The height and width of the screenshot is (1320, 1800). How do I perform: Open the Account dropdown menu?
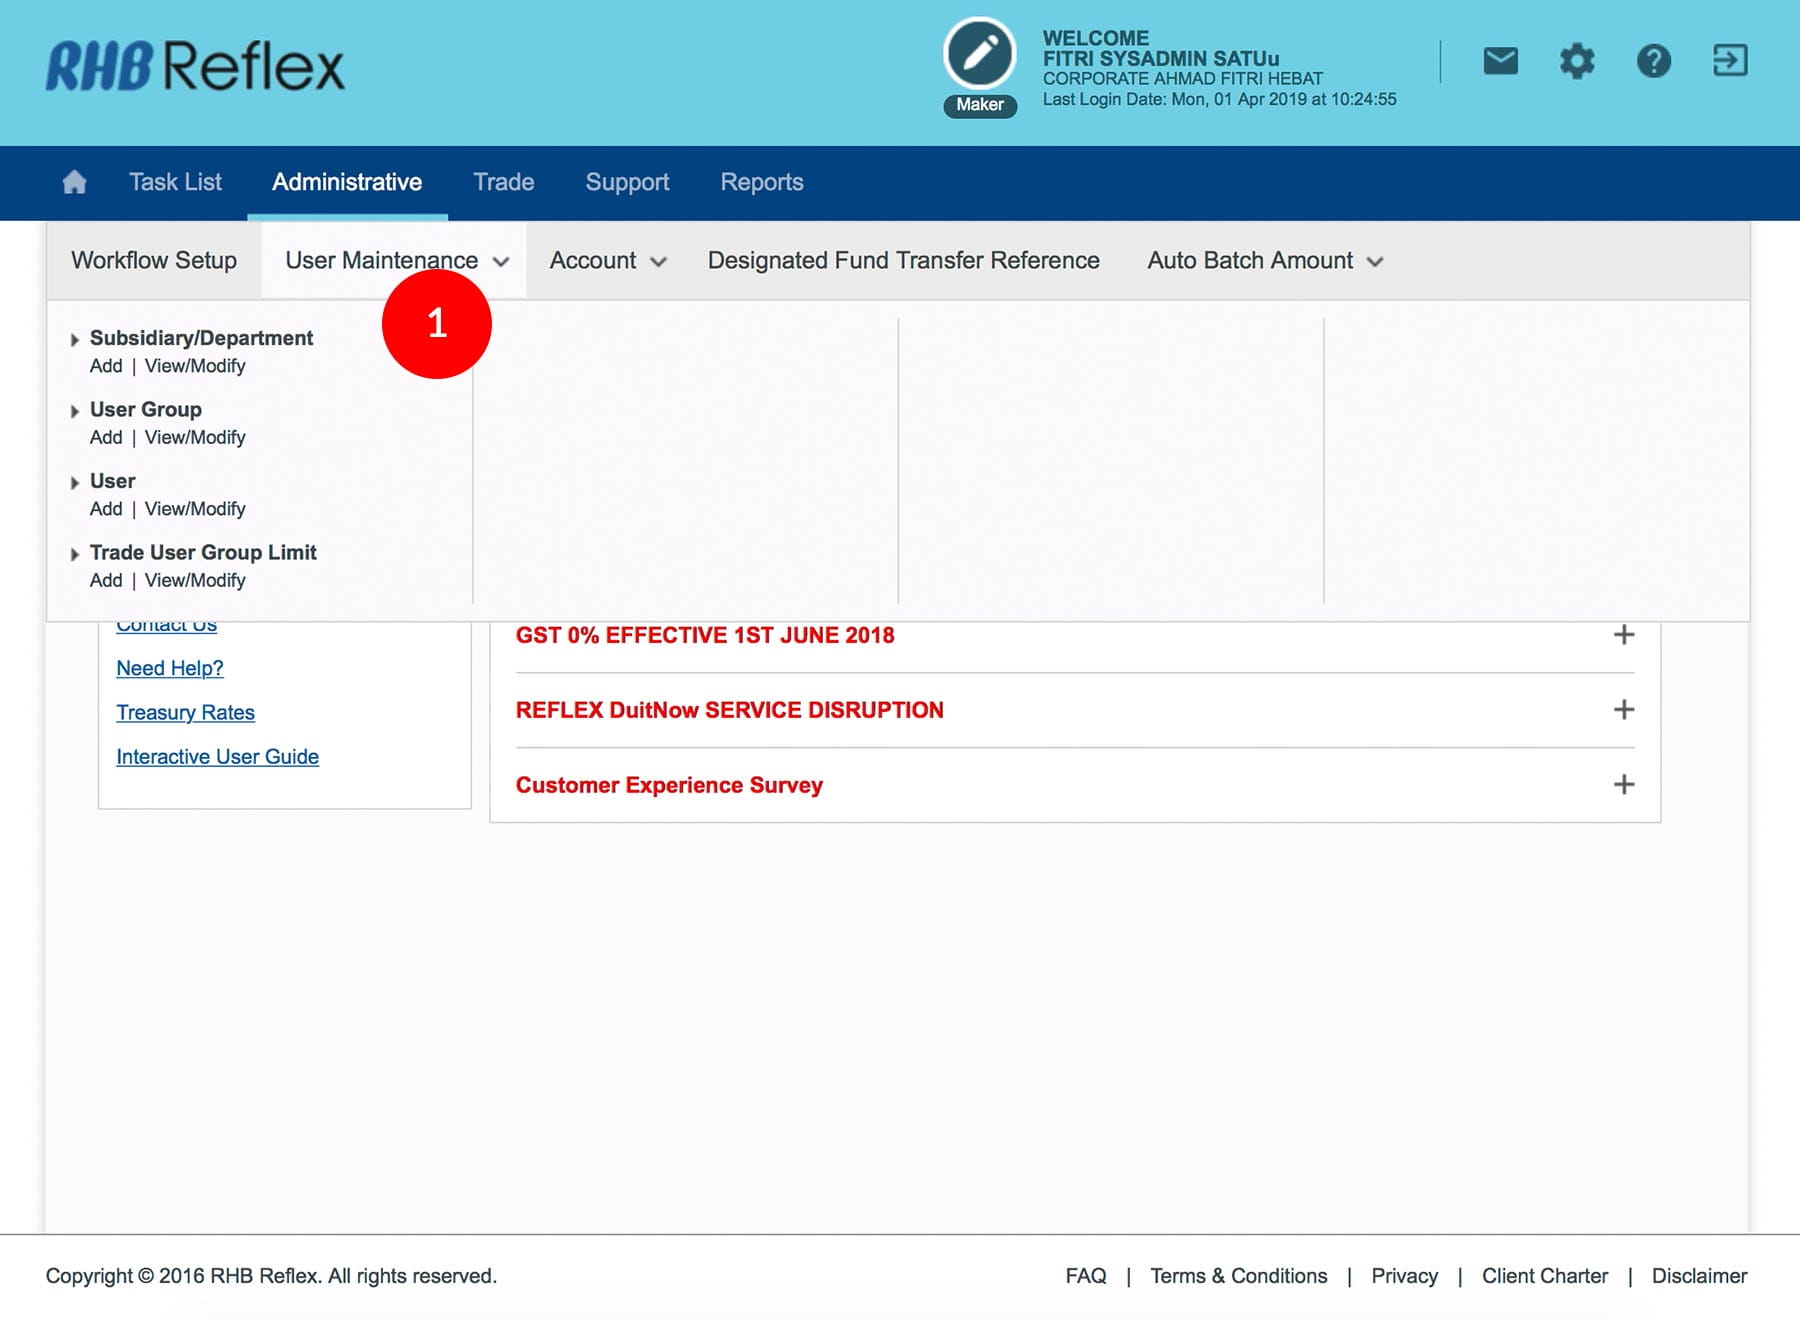pyautogui.click(x=607, y=261)
